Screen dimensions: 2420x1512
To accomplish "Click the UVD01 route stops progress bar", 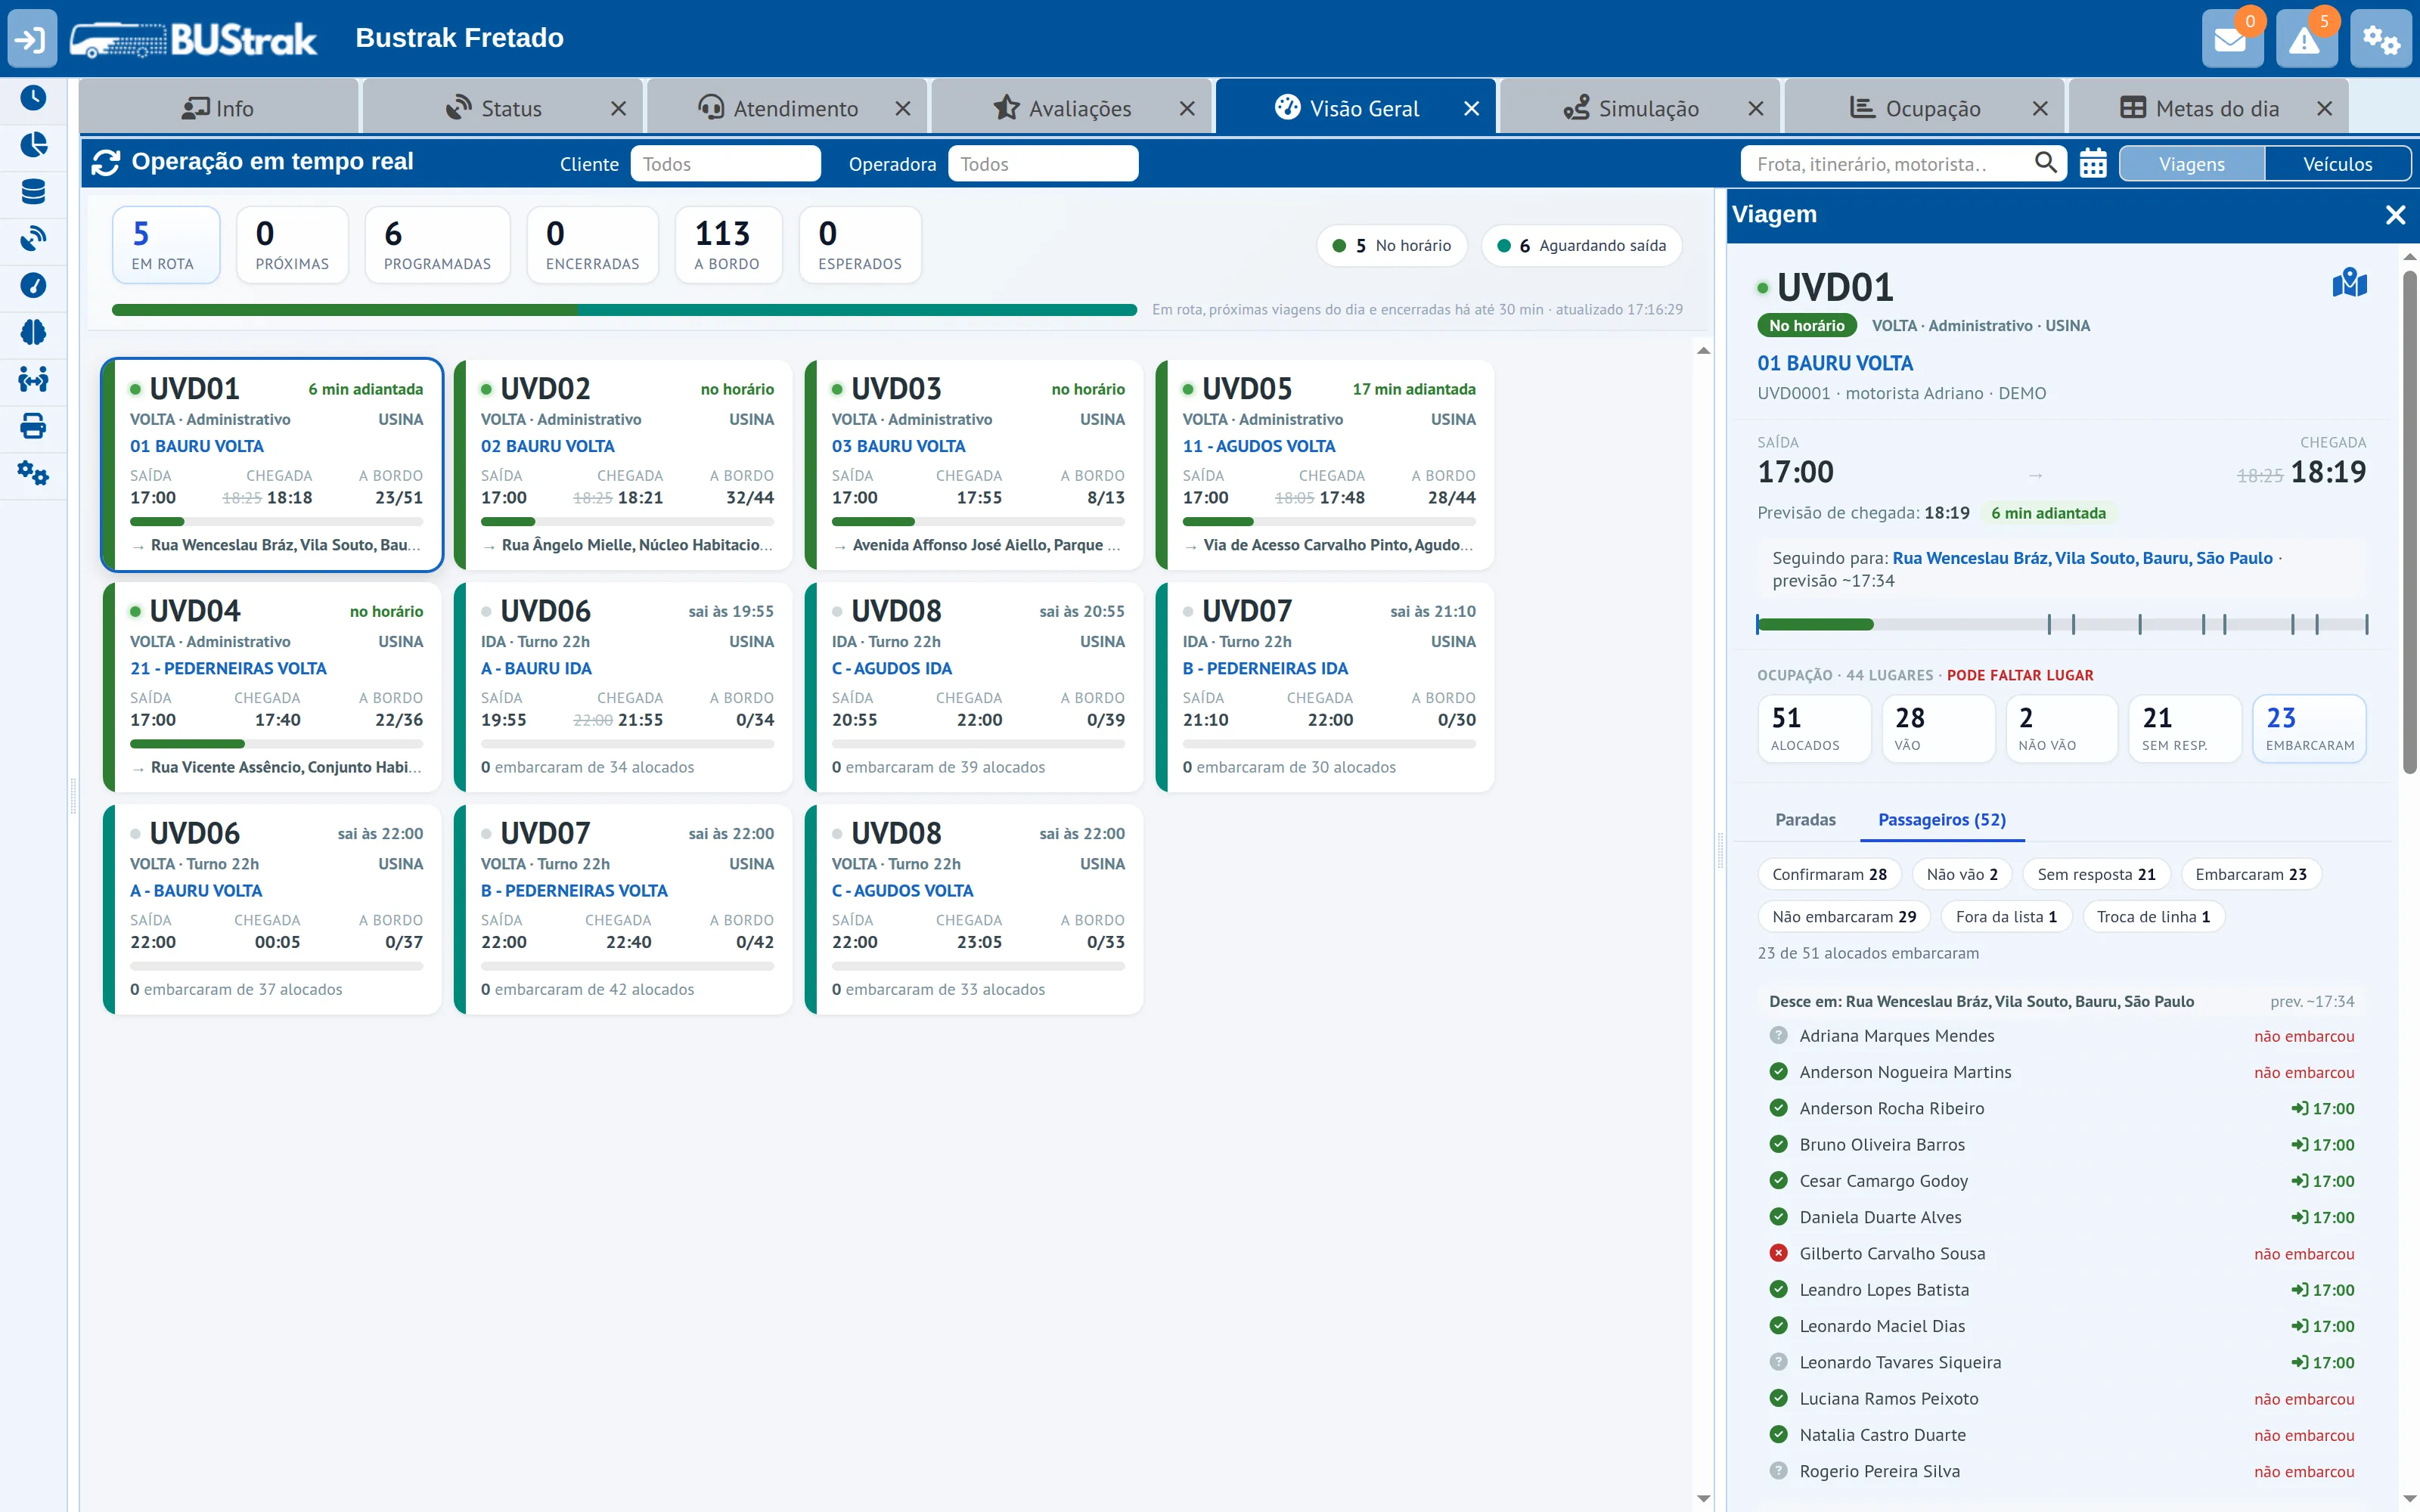I will [x=2062, y=625].
